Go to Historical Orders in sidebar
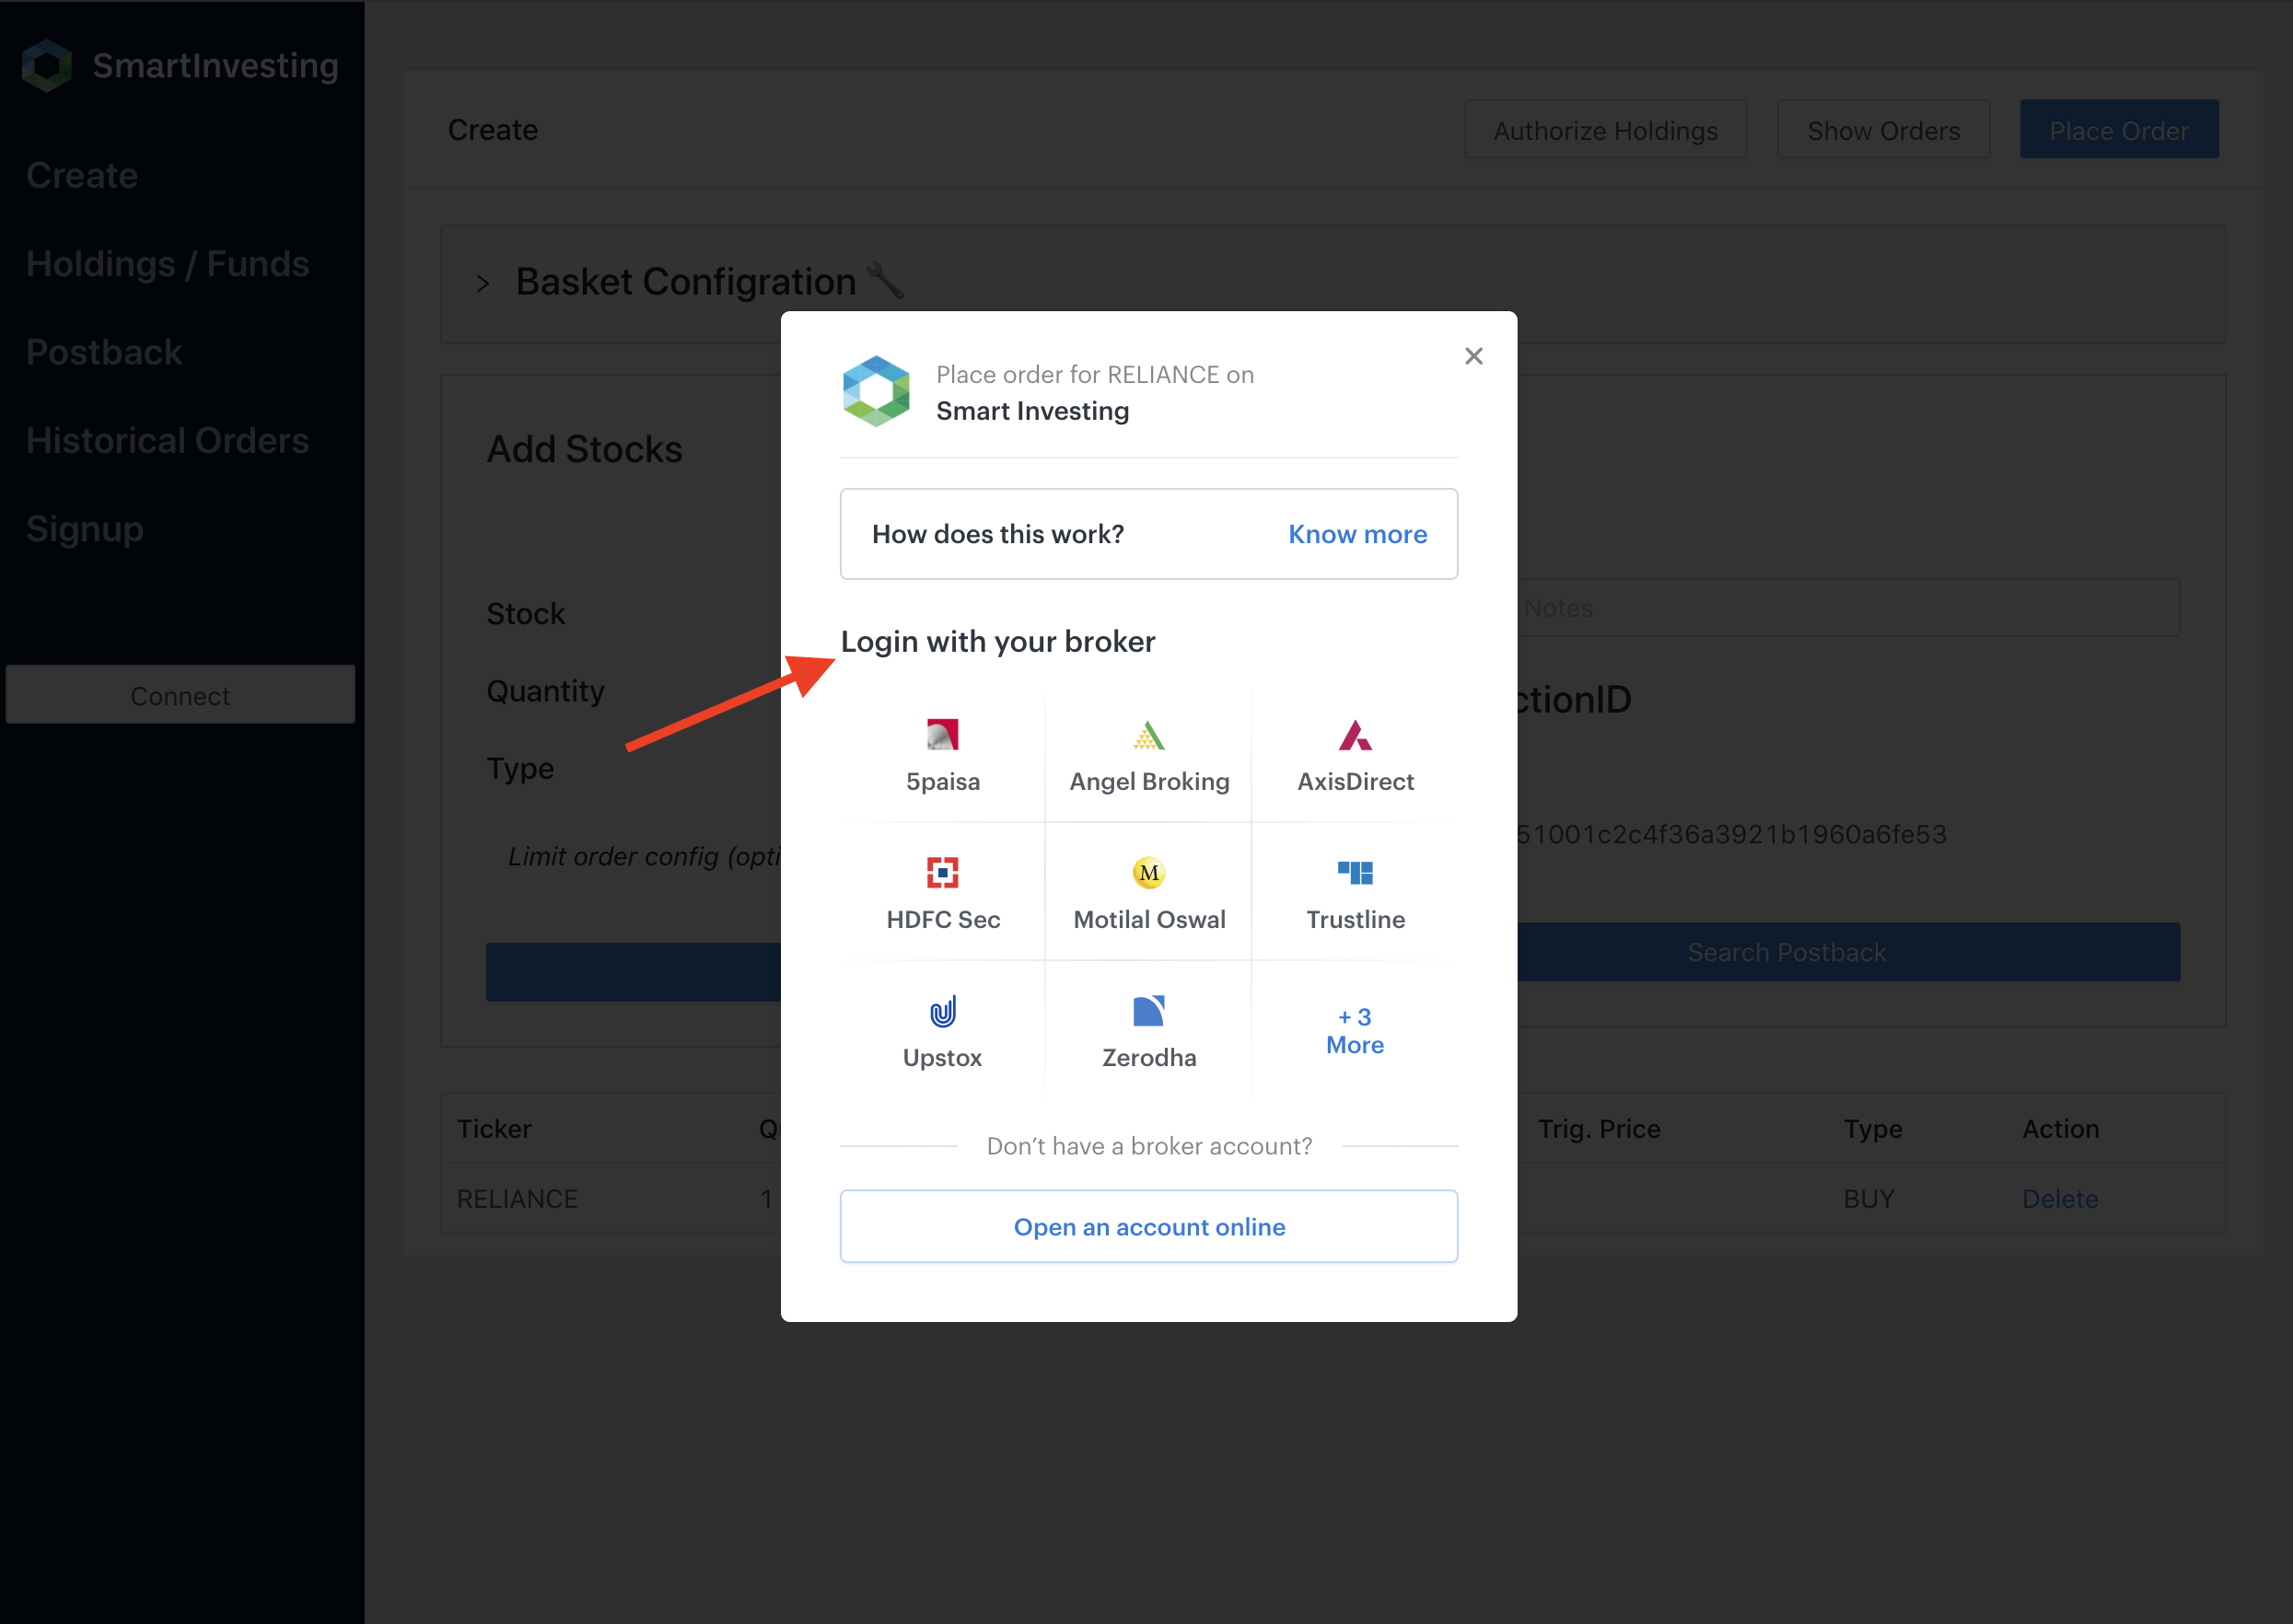This screenshot has width=2293, height=1624. [x=167, y=441]
